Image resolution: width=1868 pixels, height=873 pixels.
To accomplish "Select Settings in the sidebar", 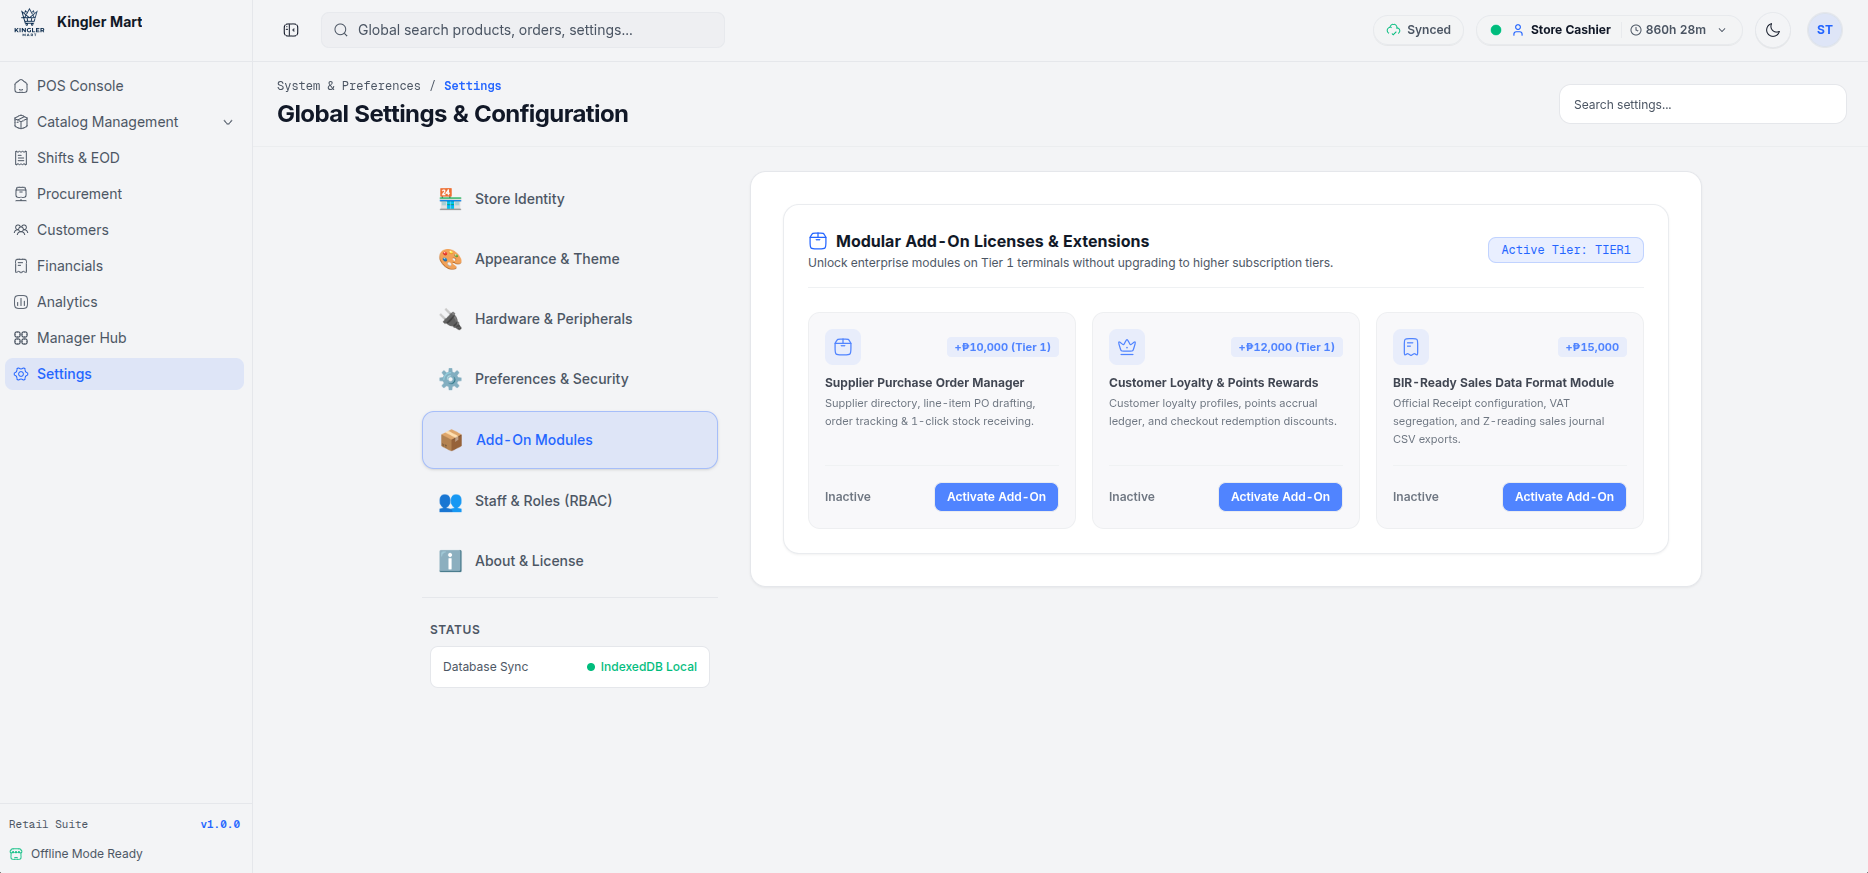I will [124, 374].
